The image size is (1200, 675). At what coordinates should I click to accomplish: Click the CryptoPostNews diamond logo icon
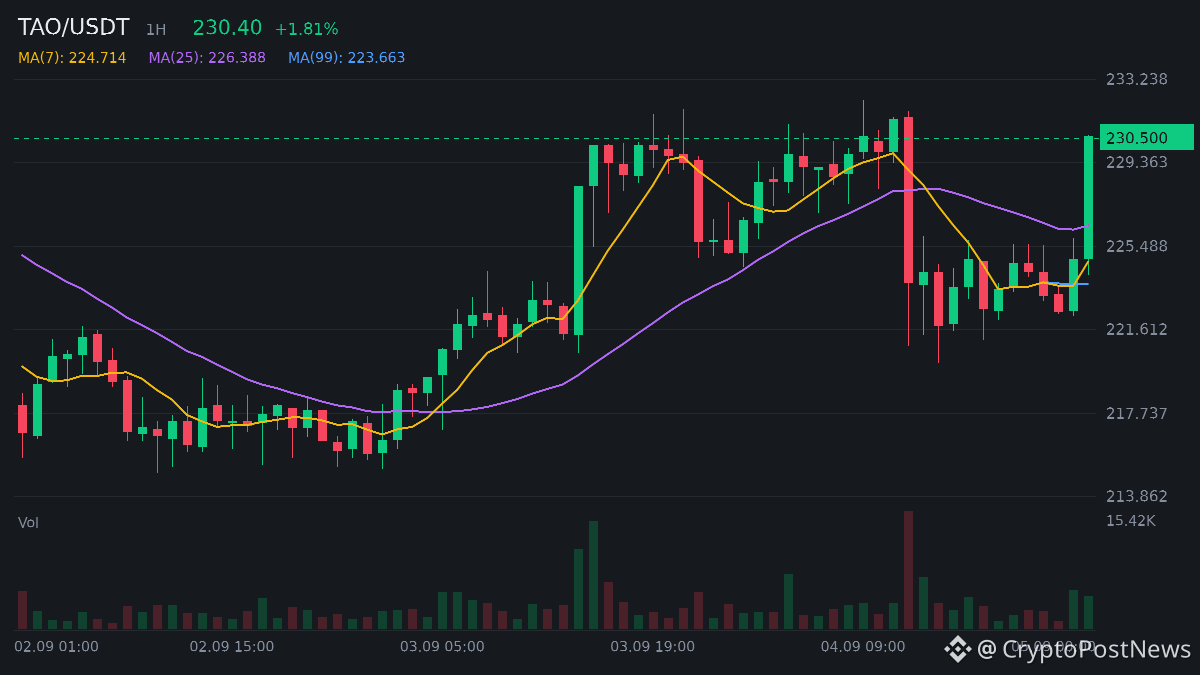click(x=958, y=649)
